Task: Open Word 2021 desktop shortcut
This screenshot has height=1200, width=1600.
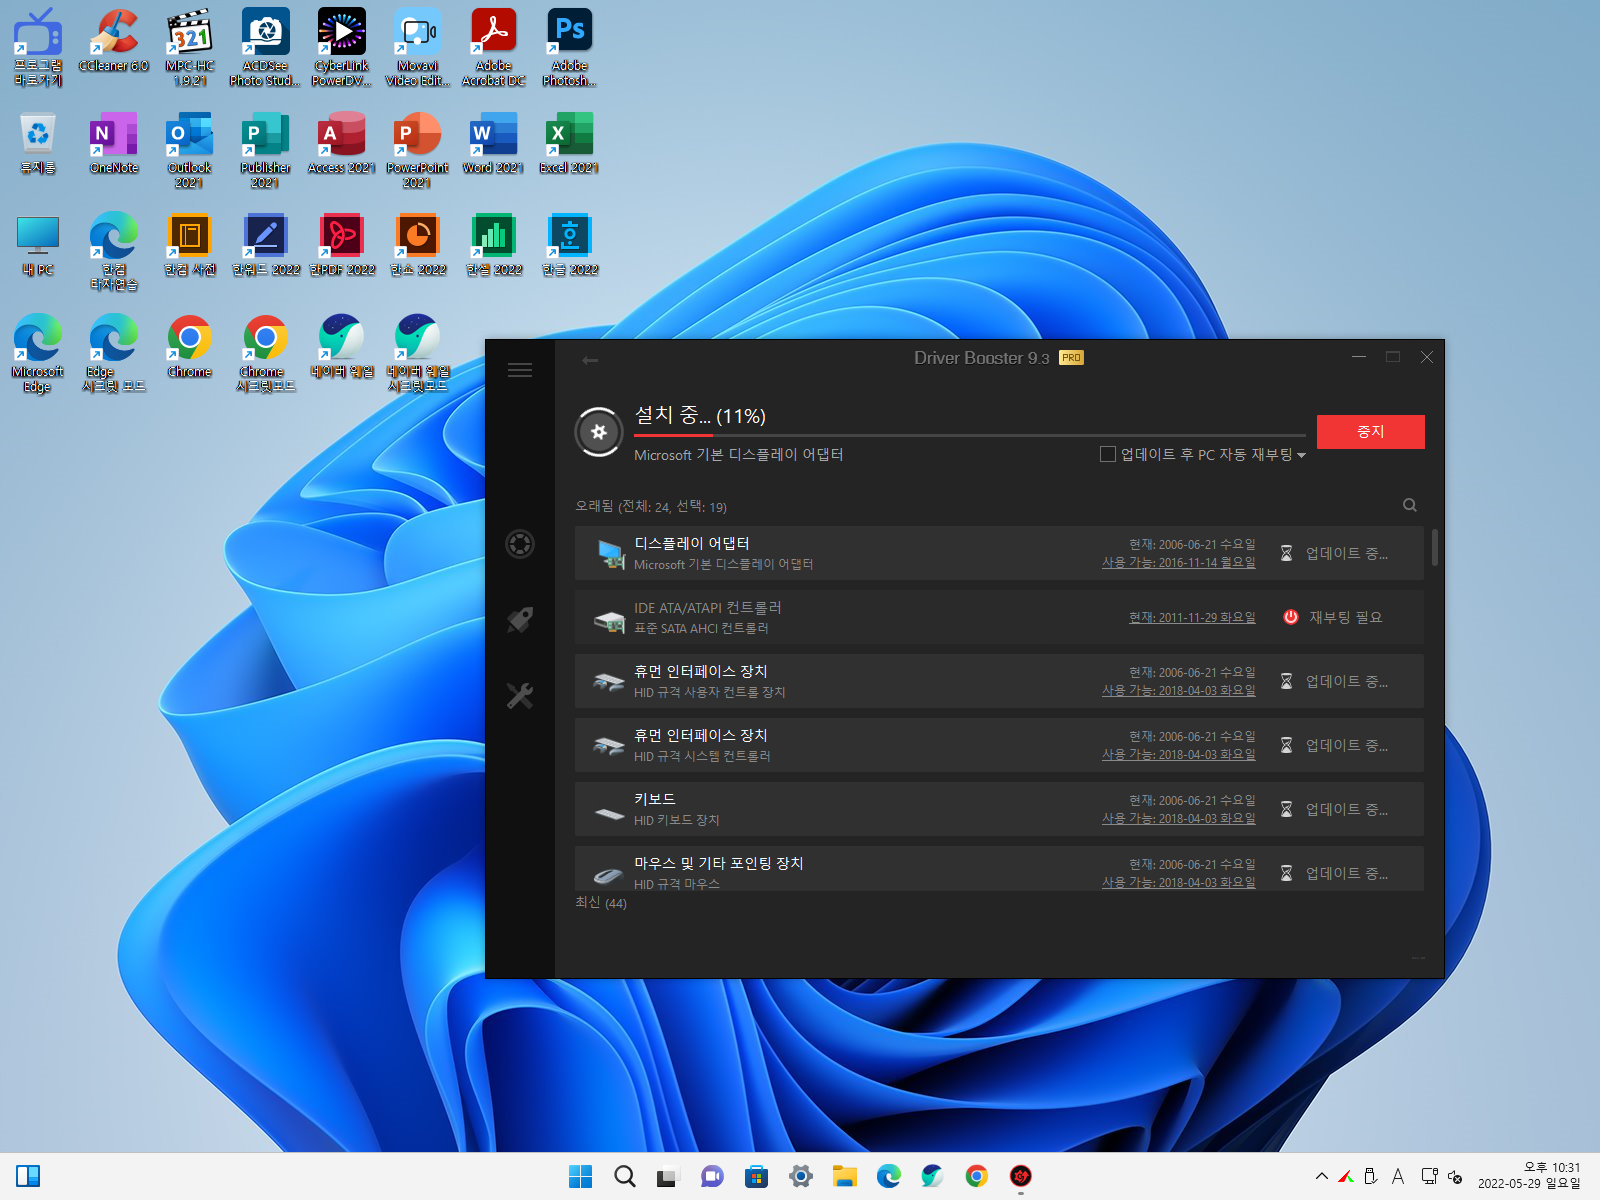Action: click(494, 143)
